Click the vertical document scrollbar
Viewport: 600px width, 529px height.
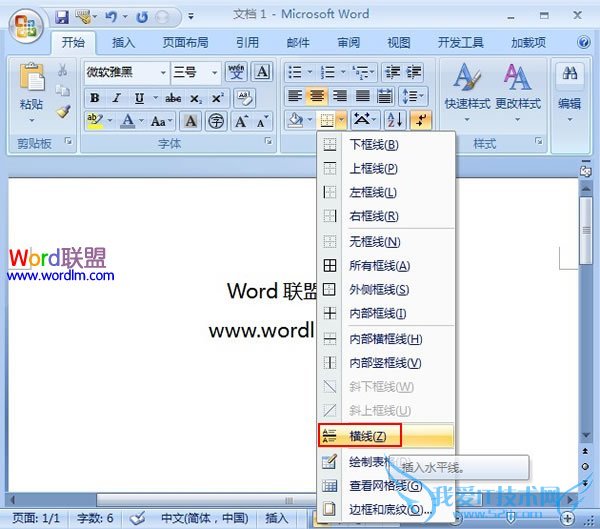(585, 300)
